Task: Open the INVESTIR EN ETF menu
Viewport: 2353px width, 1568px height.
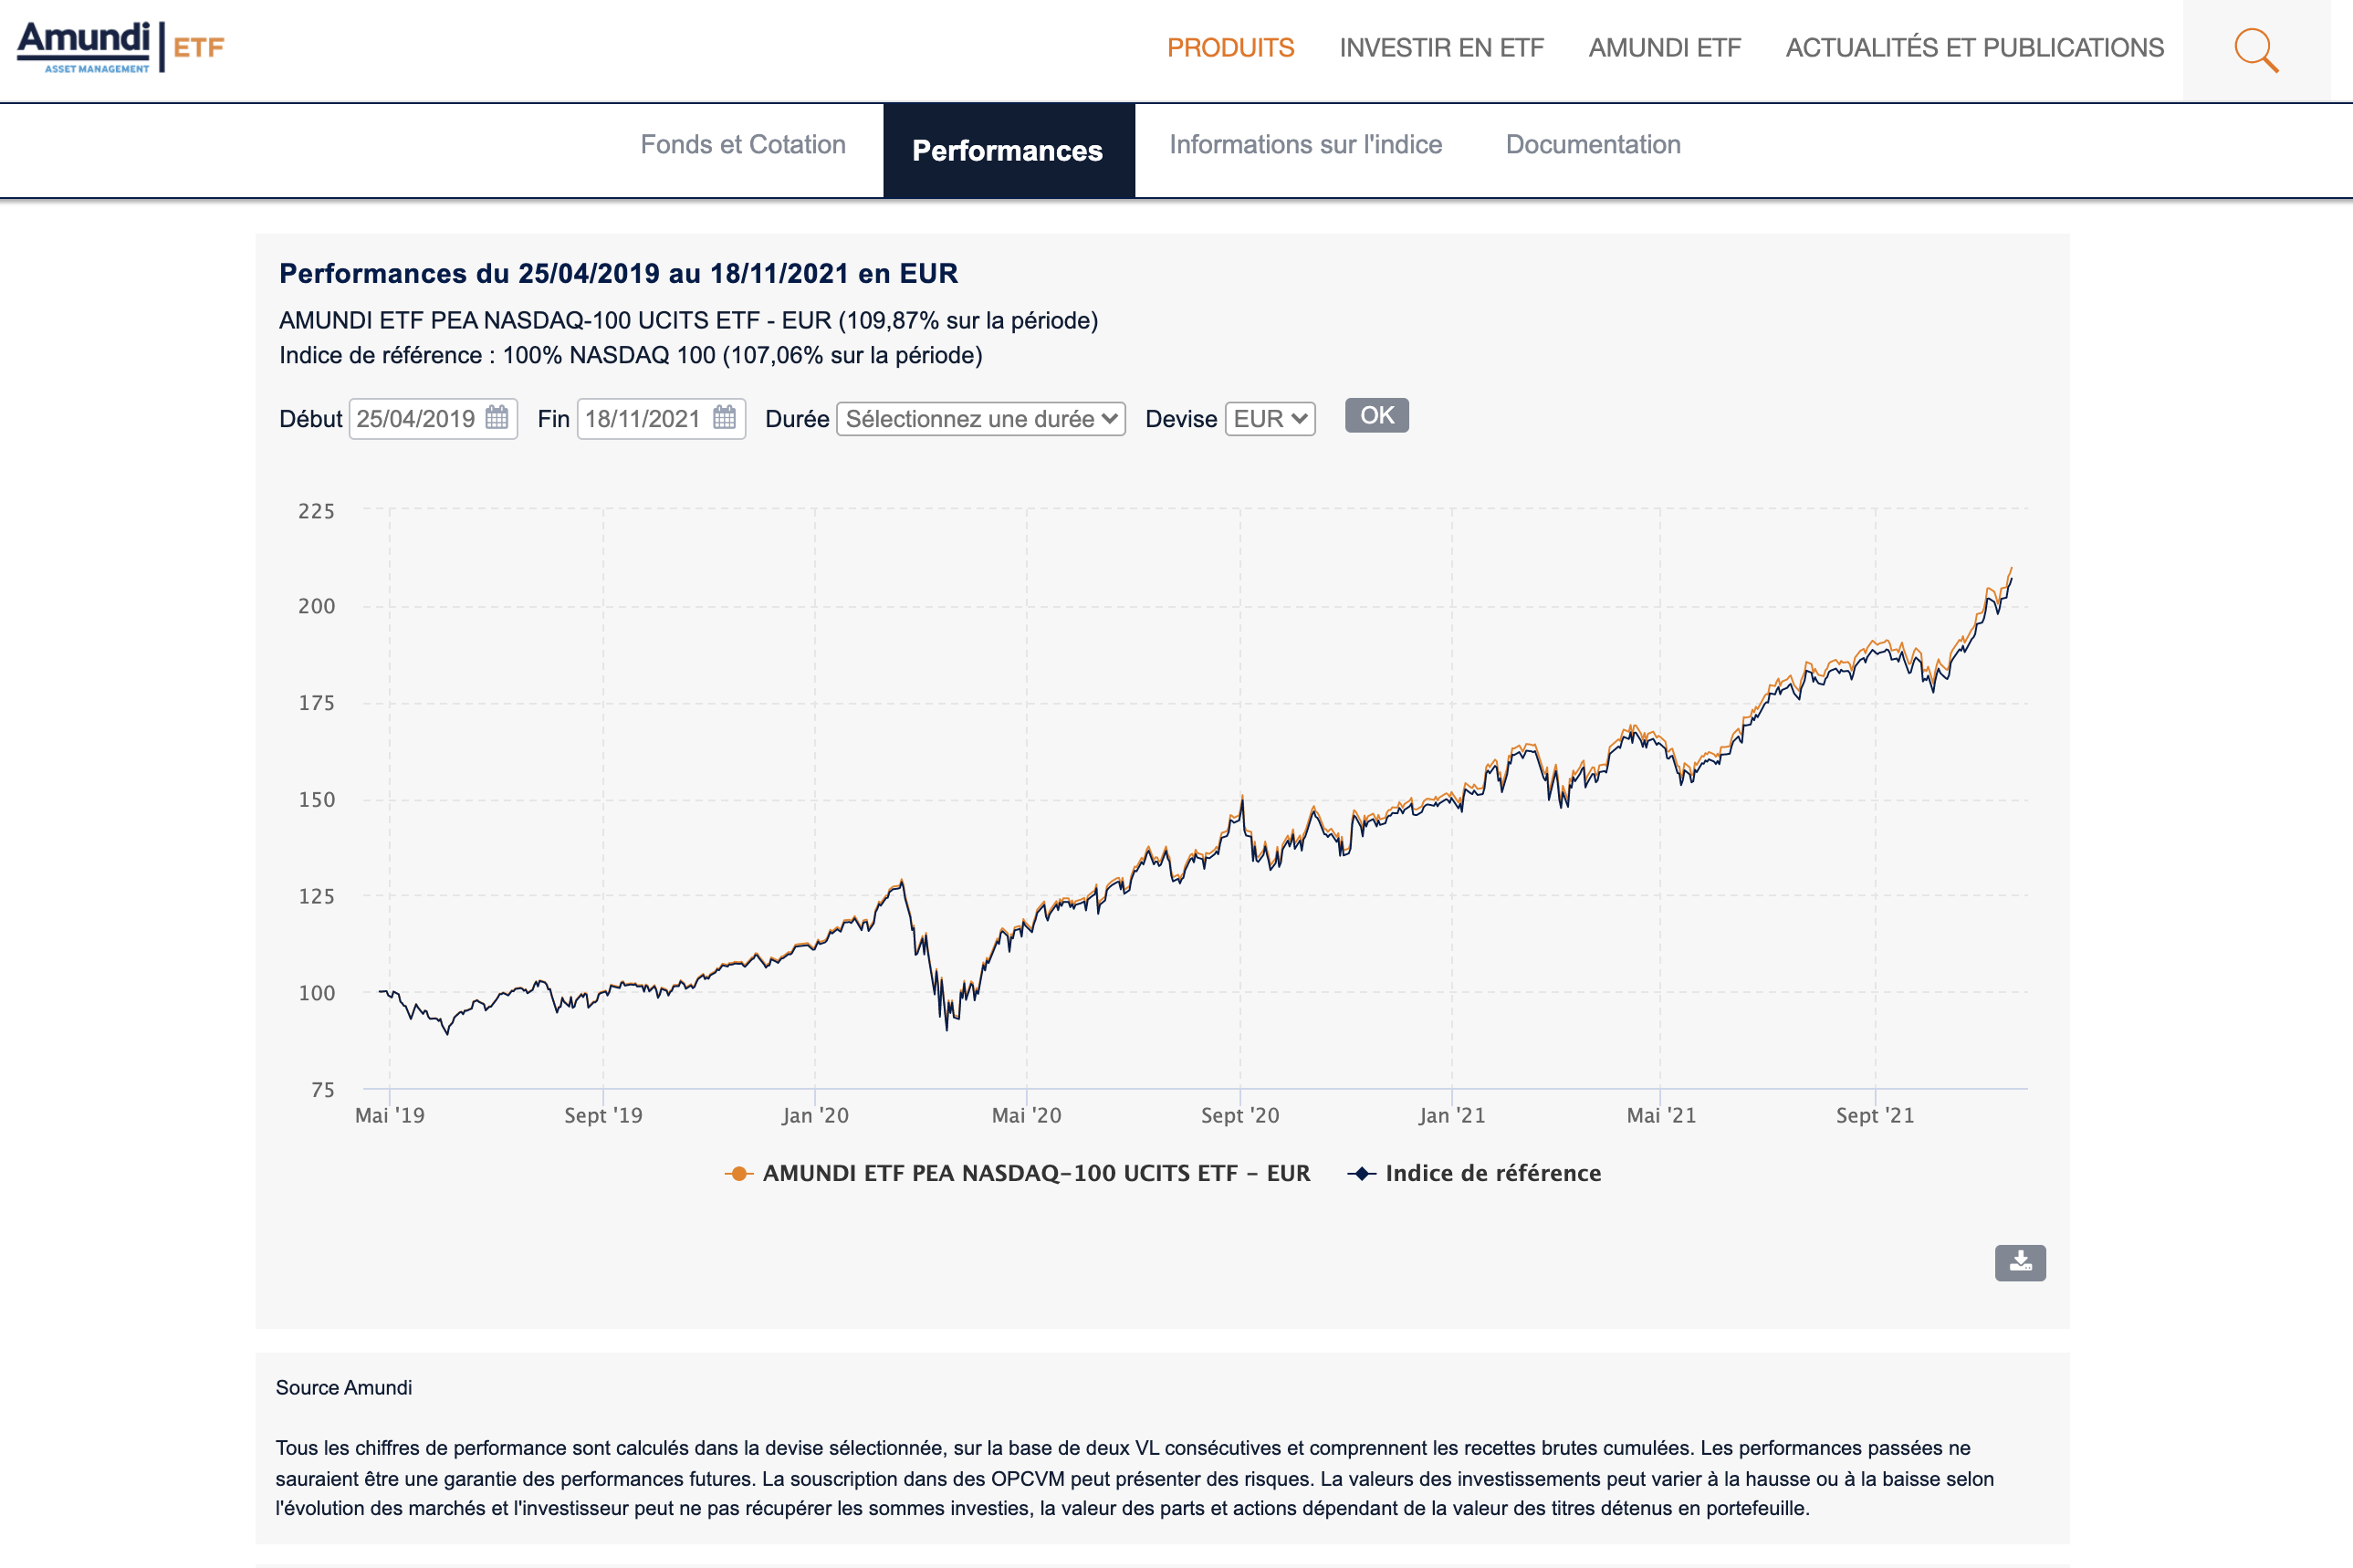Action: click(x=1441, y=48)
